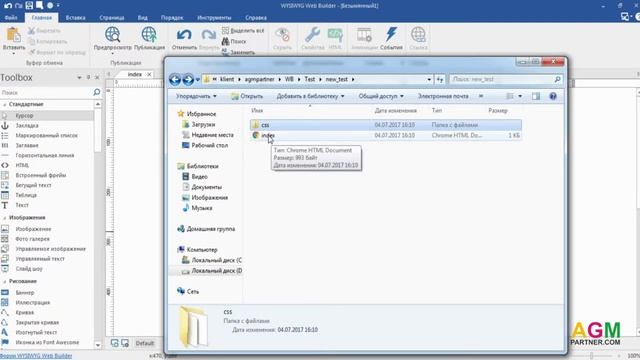The image size is (640, 360).
Task: Click Выделить все in ribbon
Action: pyautogui.click(x=243, y=31)
